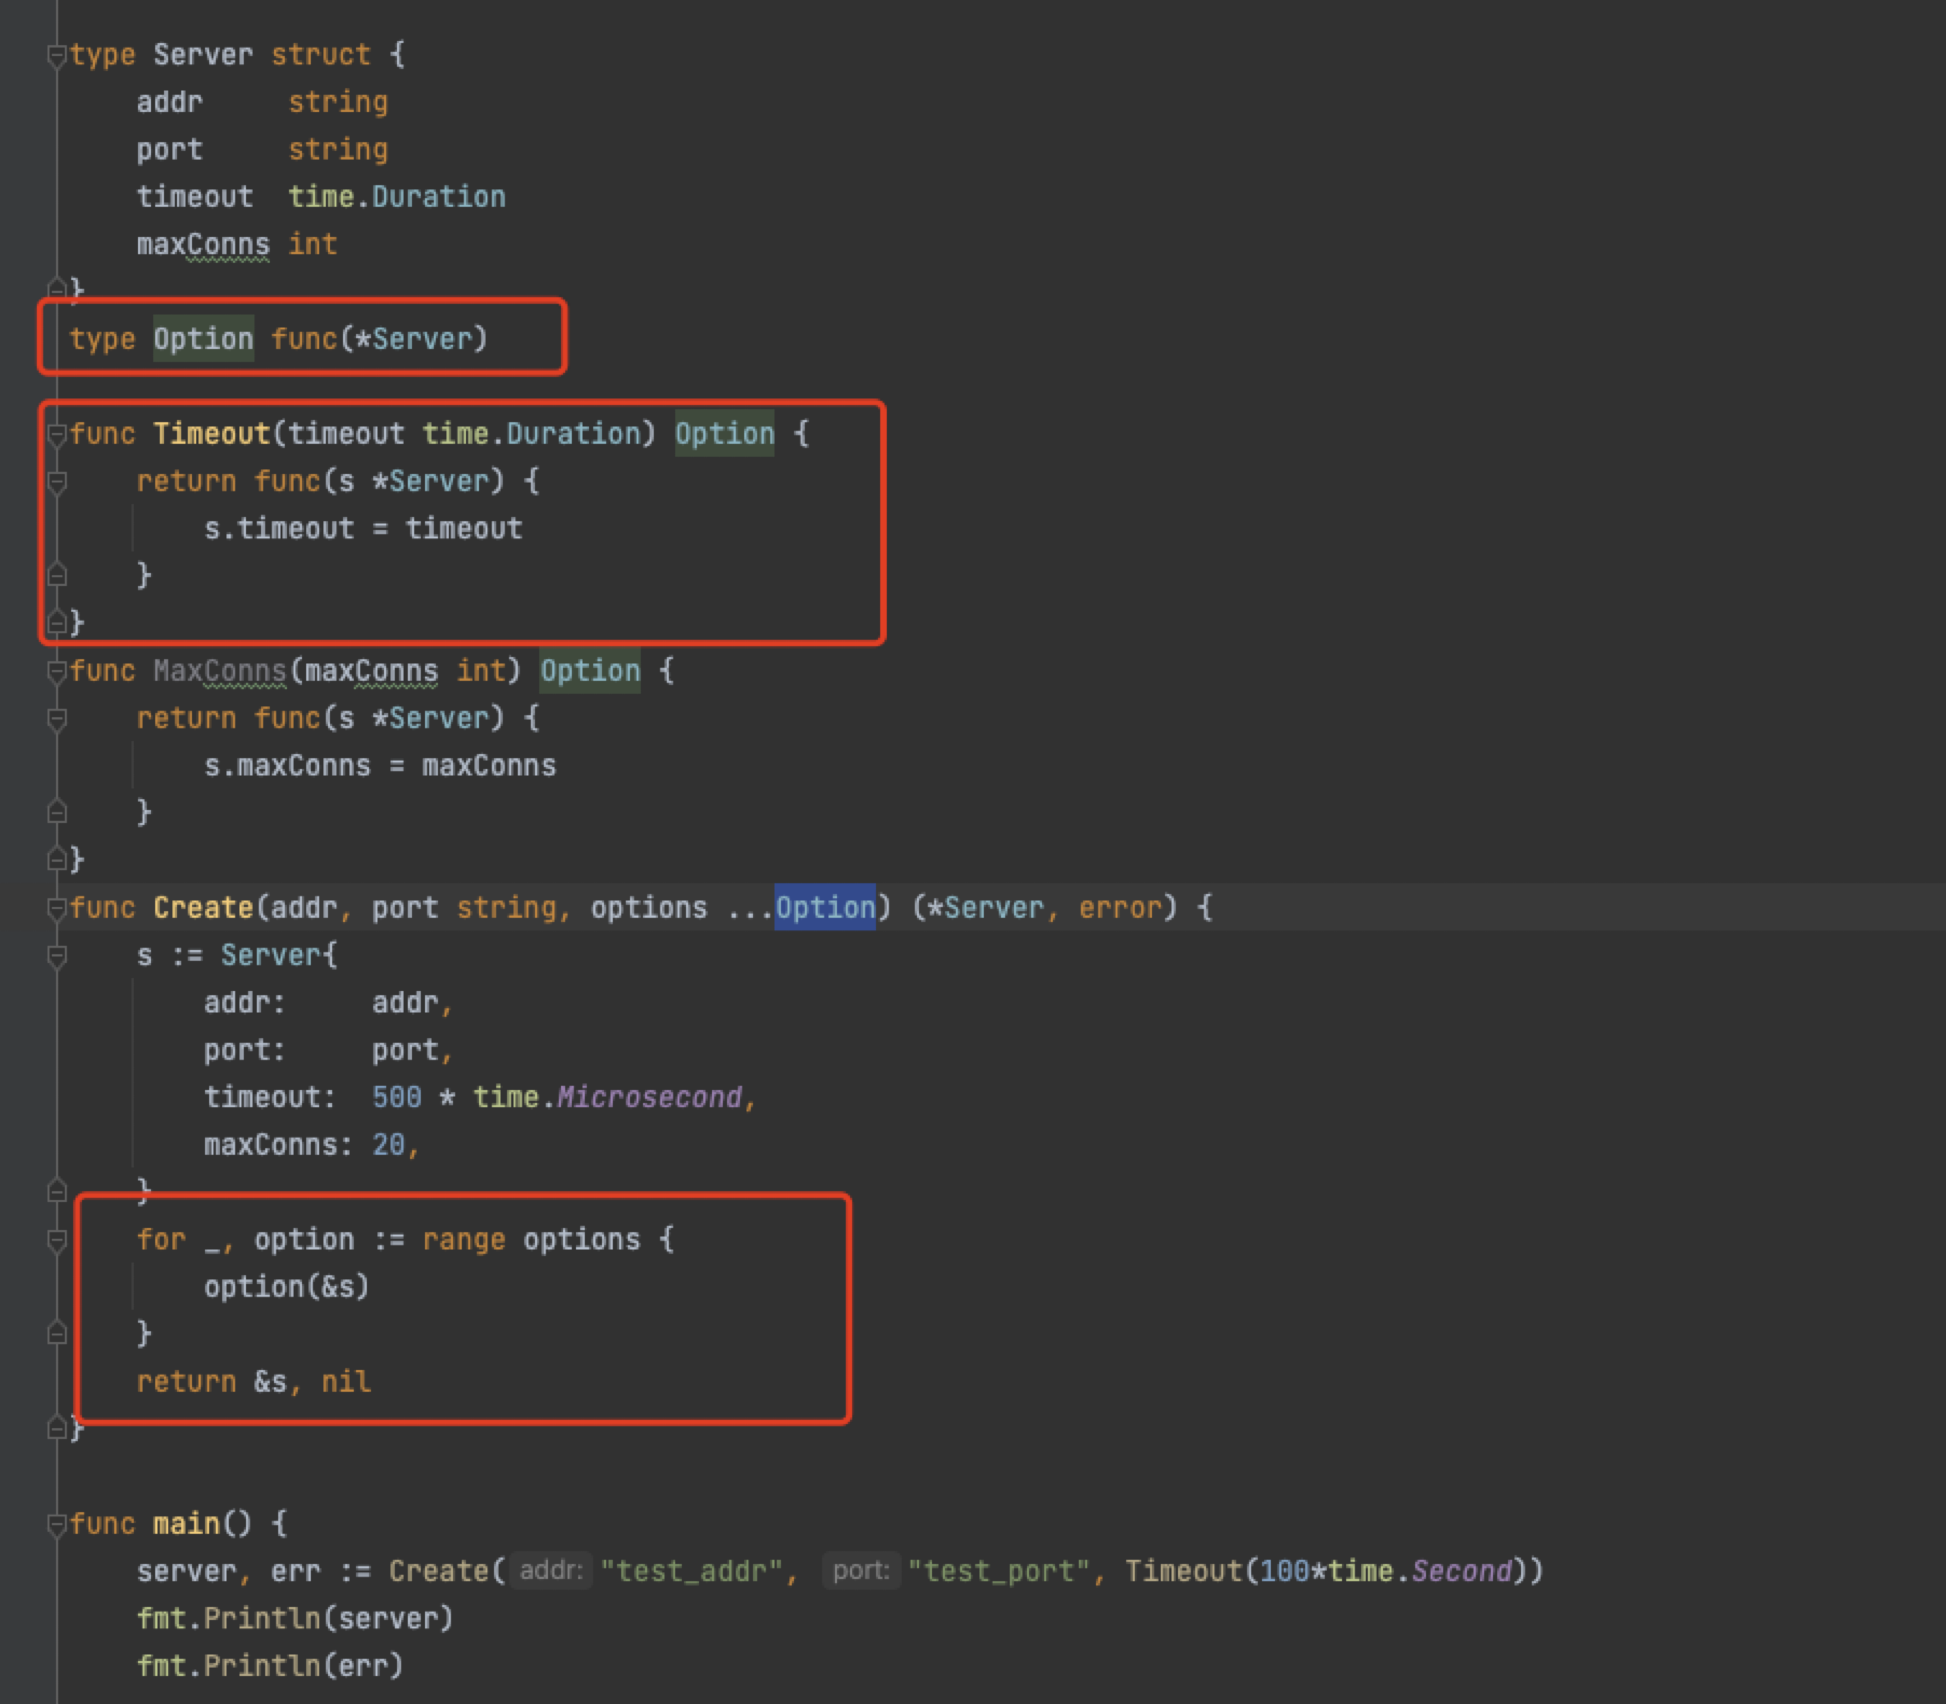Fold the return func inside MaxConns

pyautogui.click(x=57, y=719)
